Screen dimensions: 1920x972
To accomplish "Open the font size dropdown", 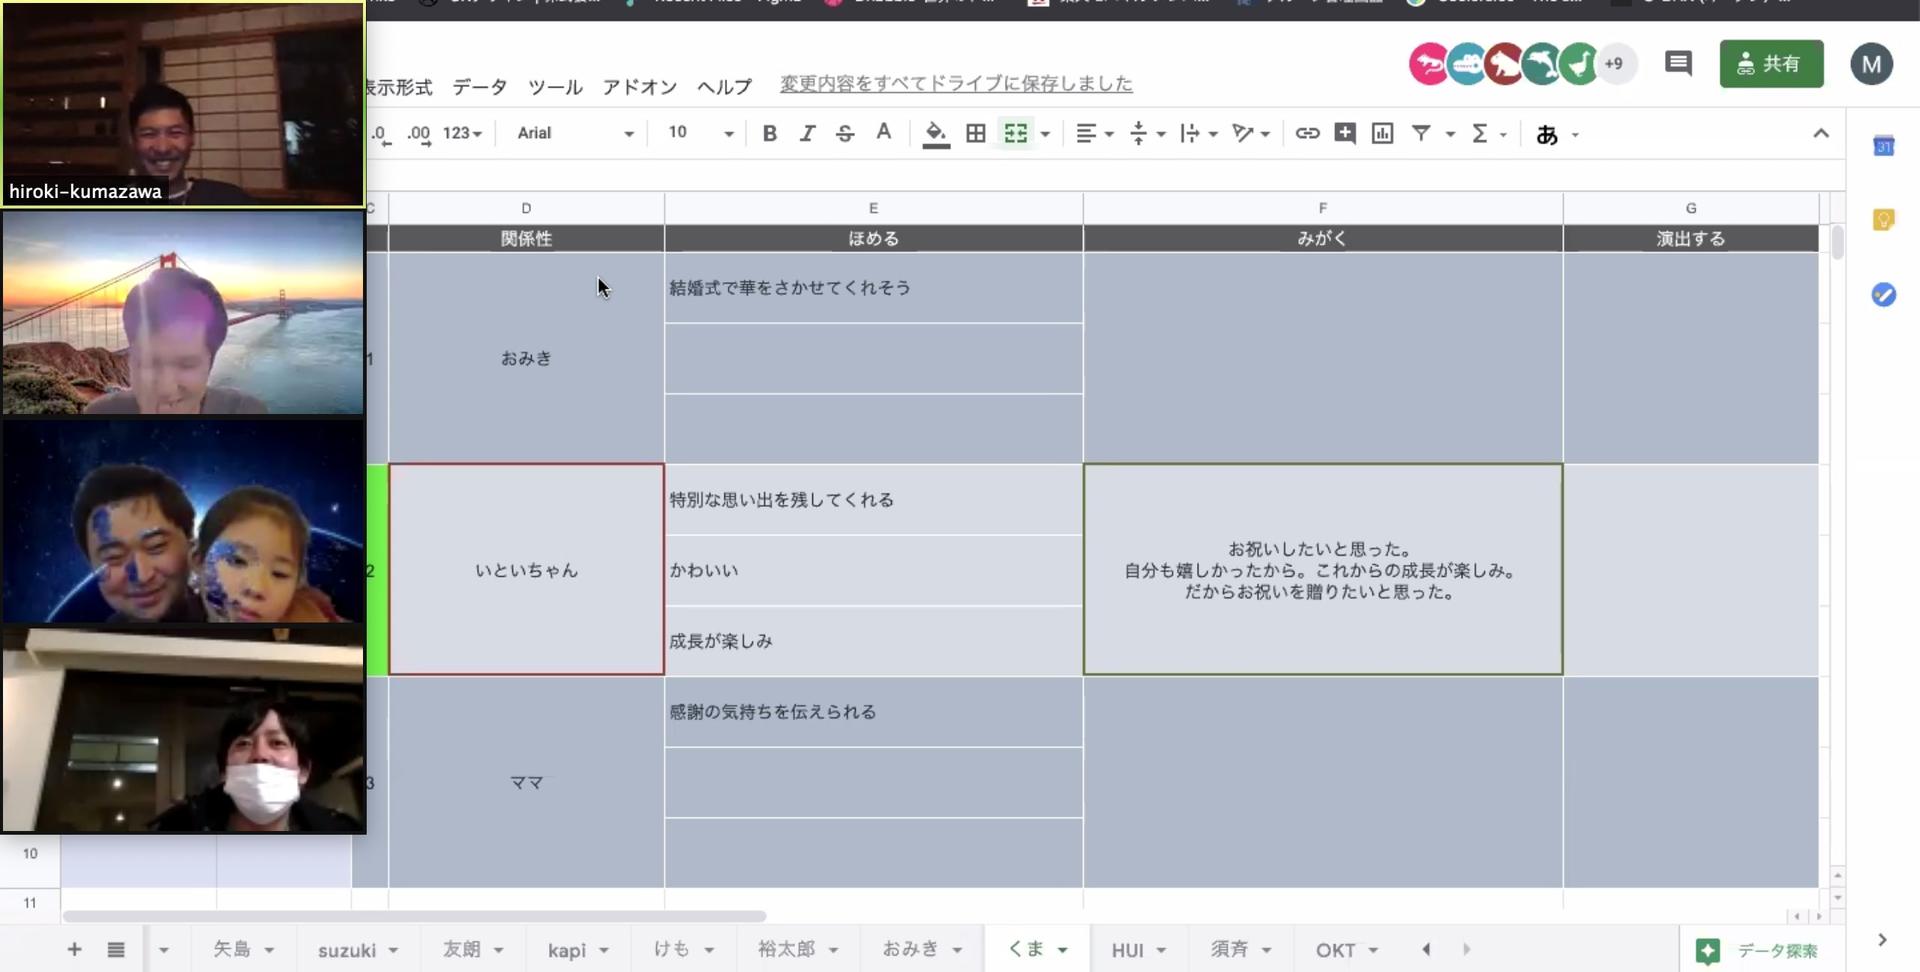I will point(701,133).
